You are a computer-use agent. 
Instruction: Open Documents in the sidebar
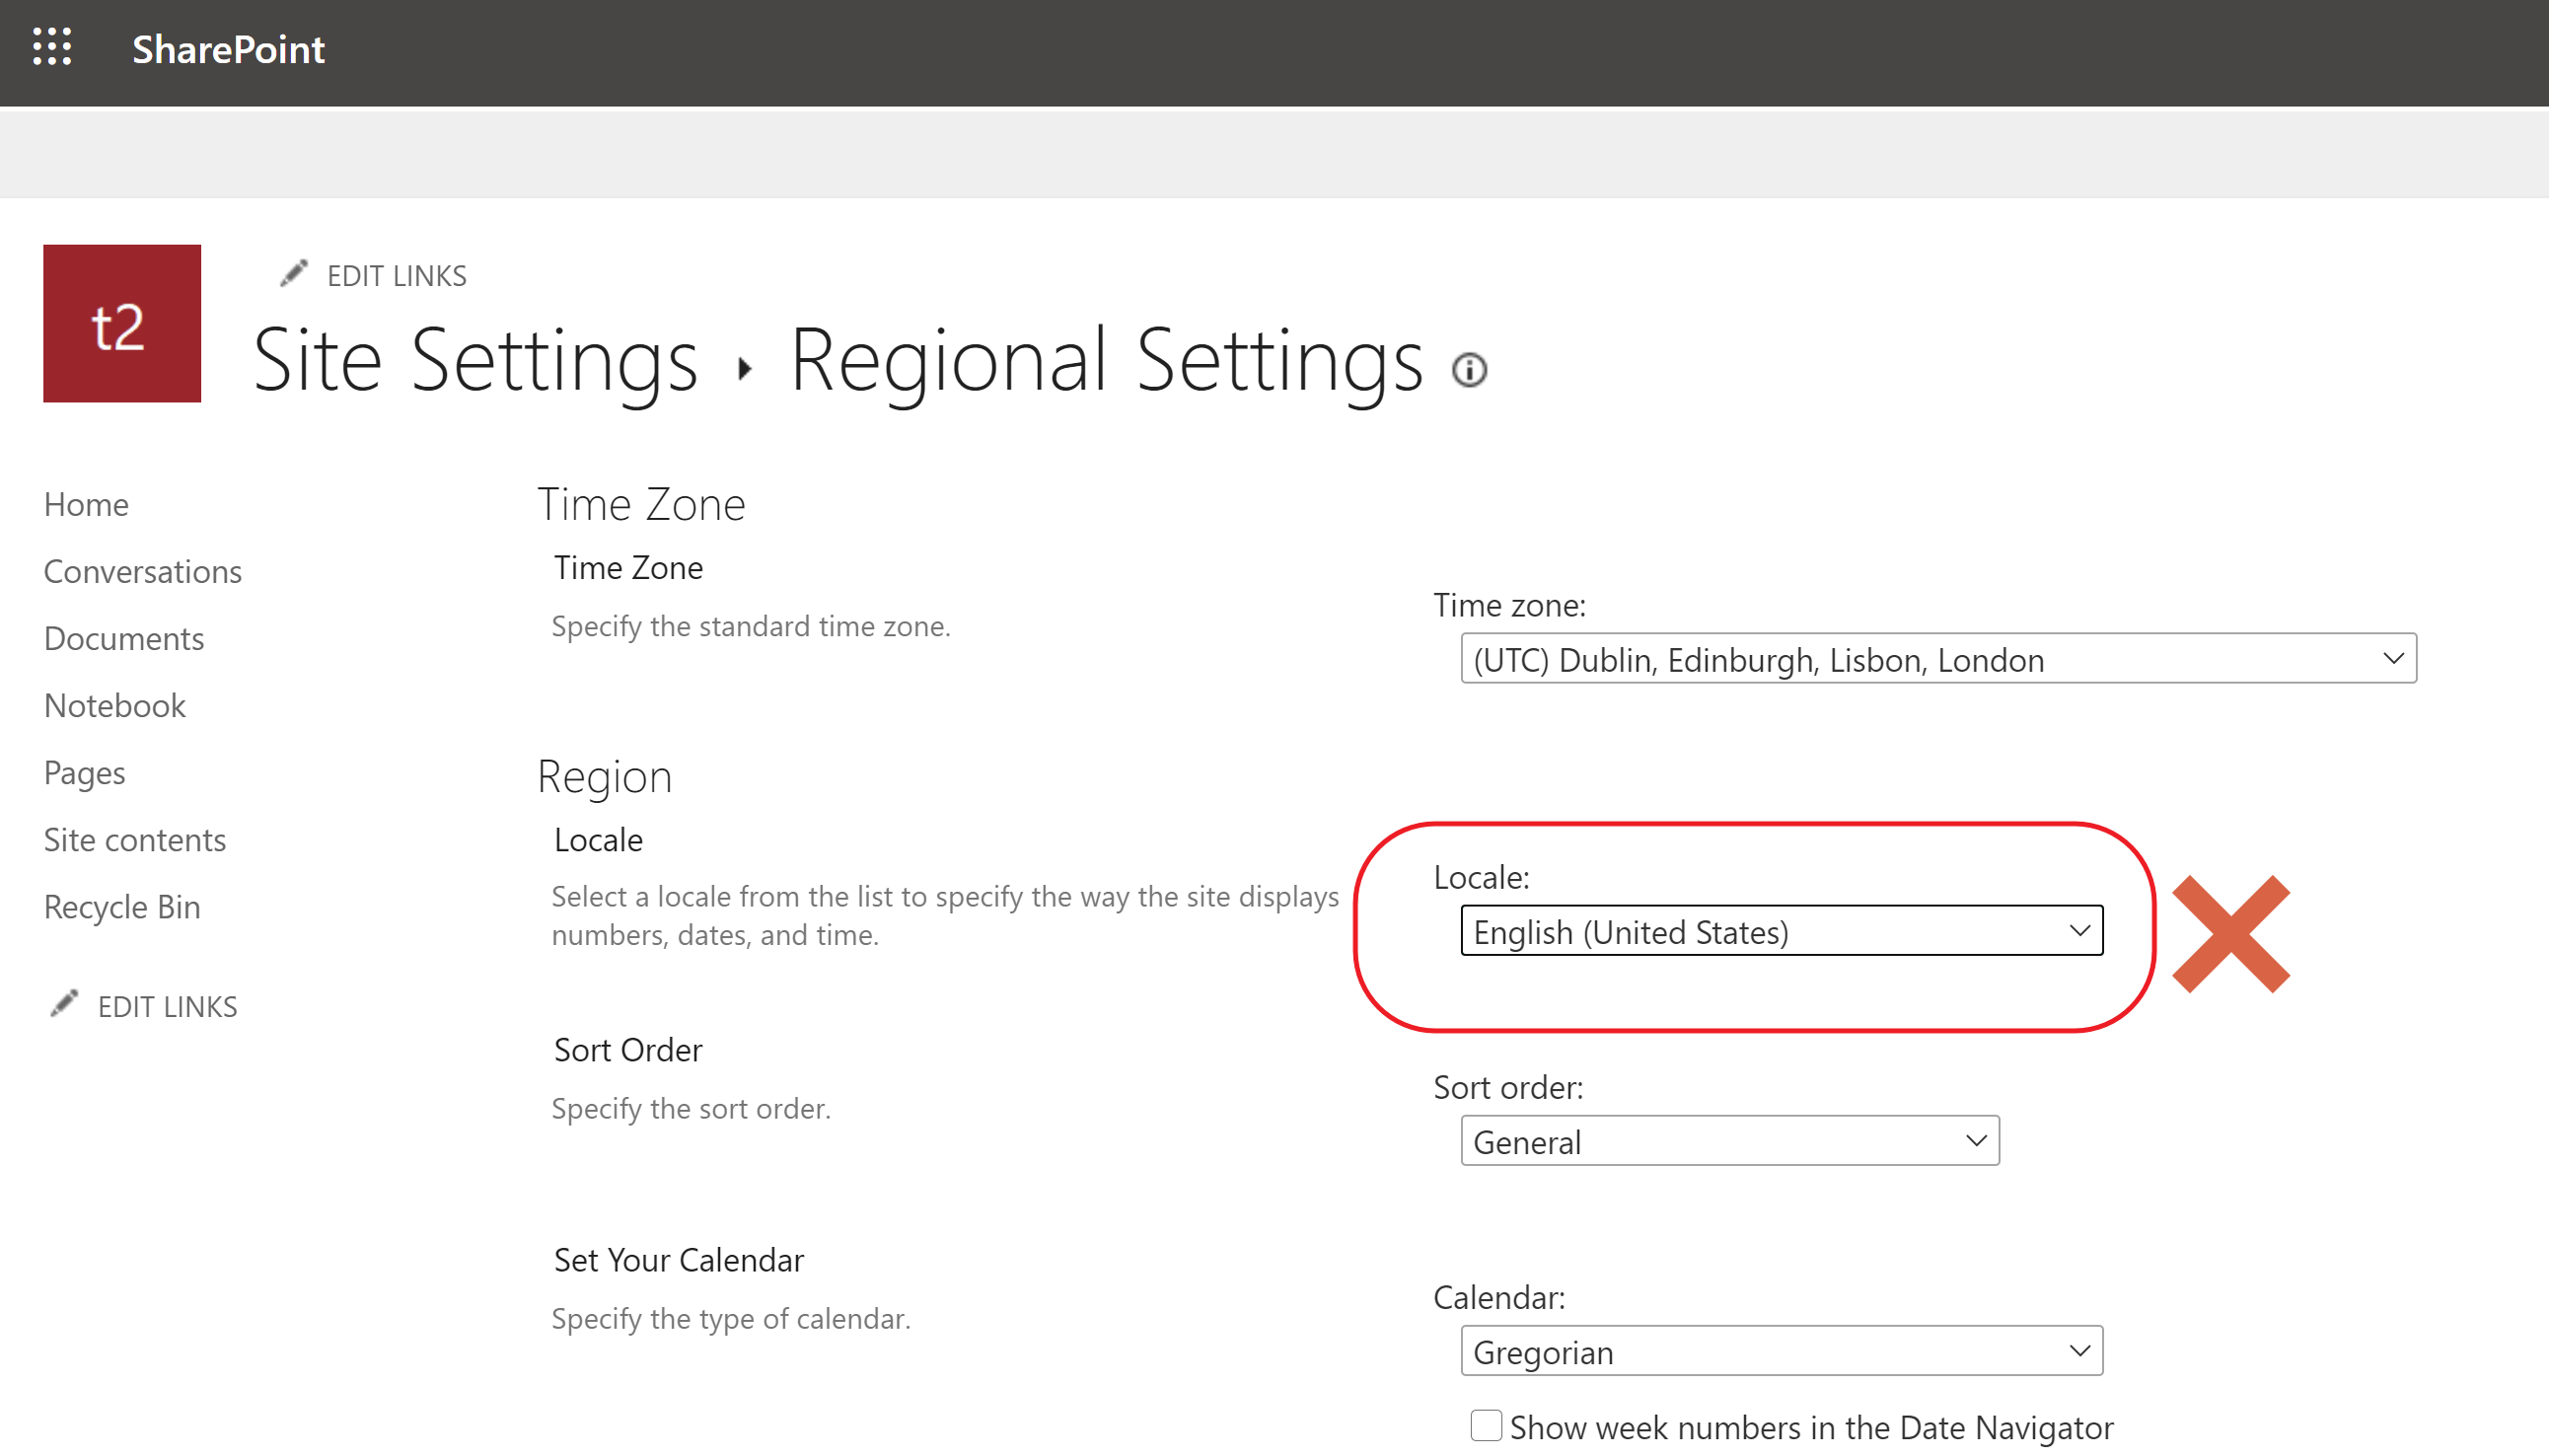(x=123, y=638)
